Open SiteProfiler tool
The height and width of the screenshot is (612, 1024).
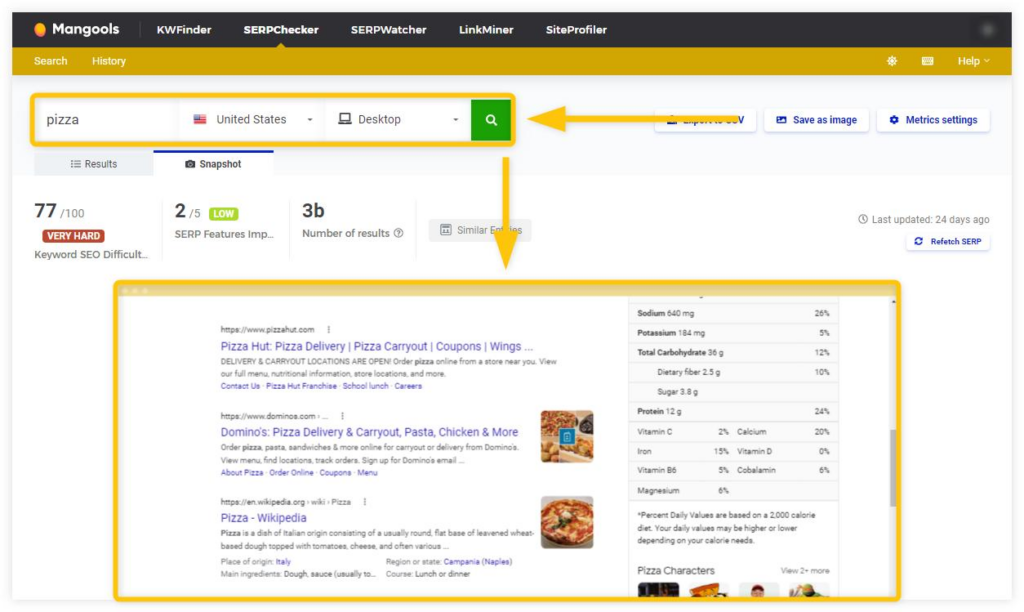tap(576, 29)
